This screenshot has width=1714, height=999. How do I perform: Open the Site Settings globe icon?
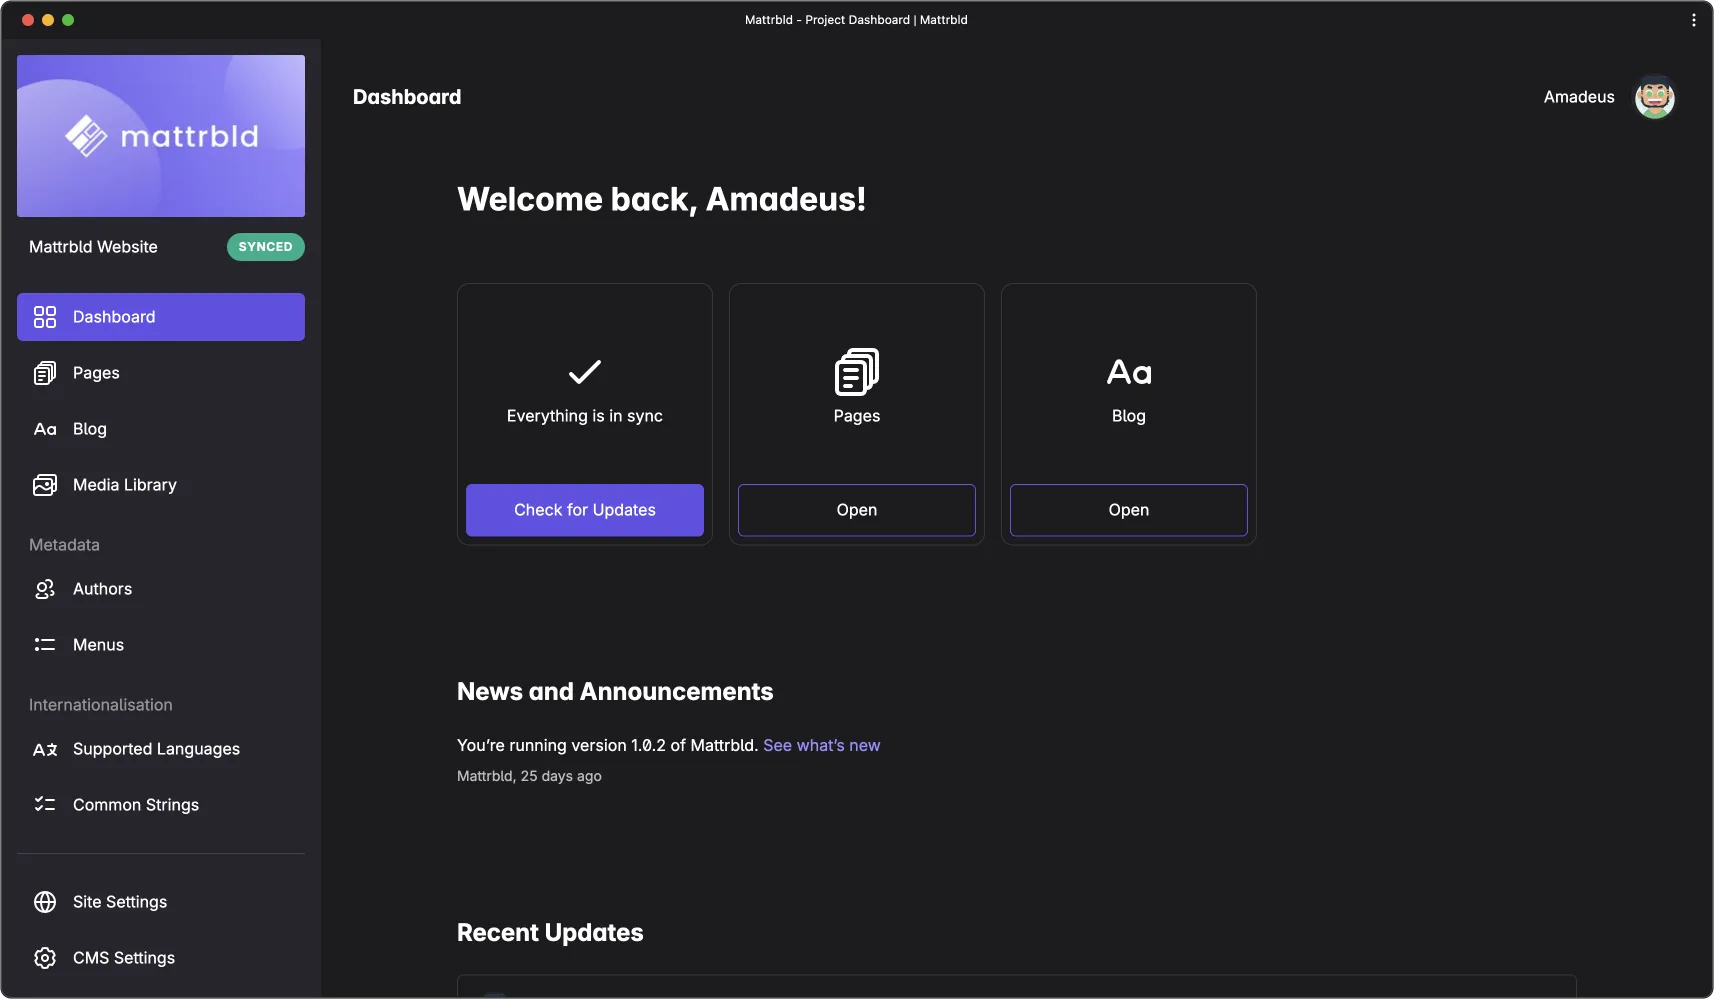(x=45, y=901)
